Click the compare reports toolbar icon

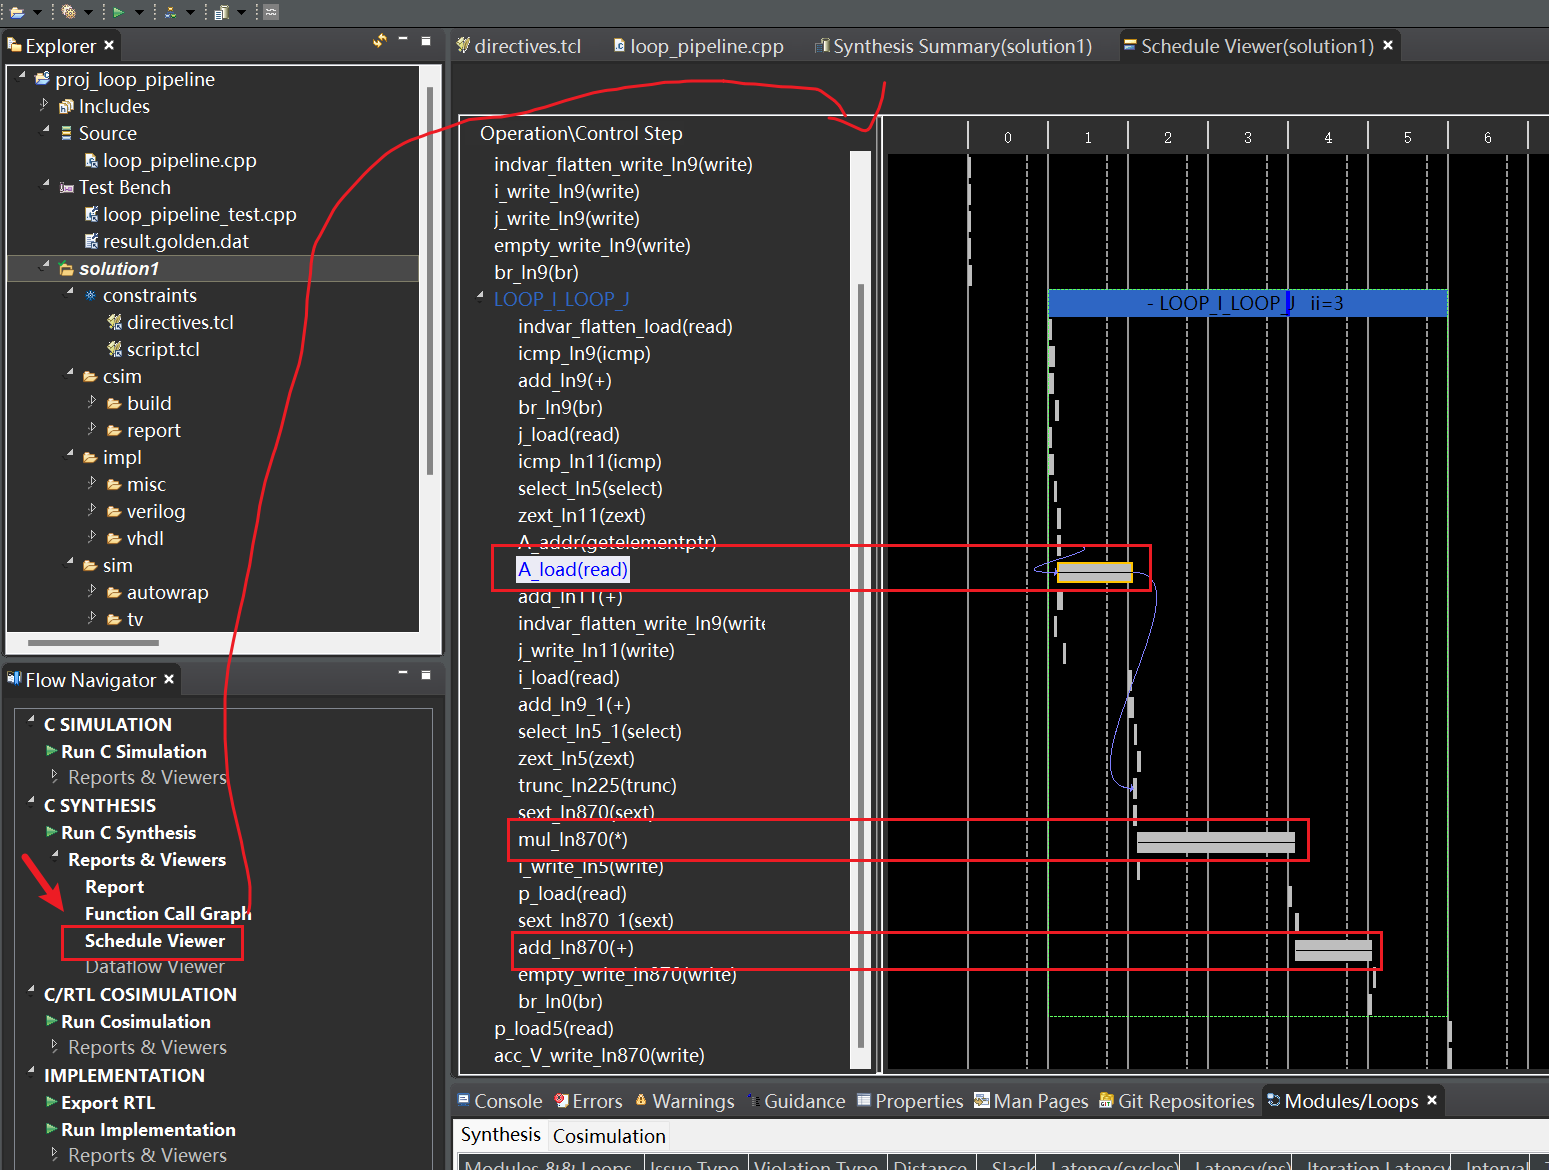click(x=170, y=12)
